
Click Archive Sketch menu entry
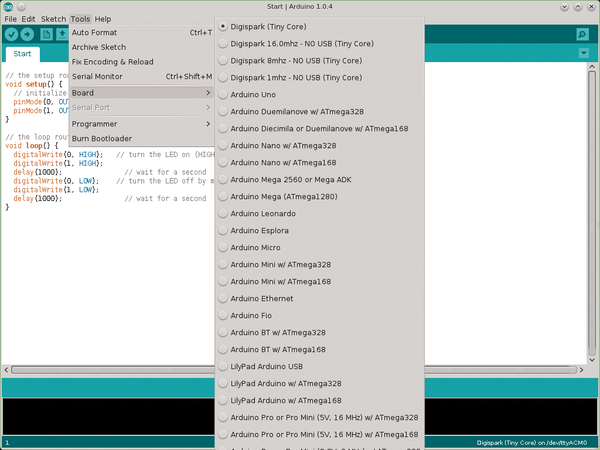(x=142, y=47)
